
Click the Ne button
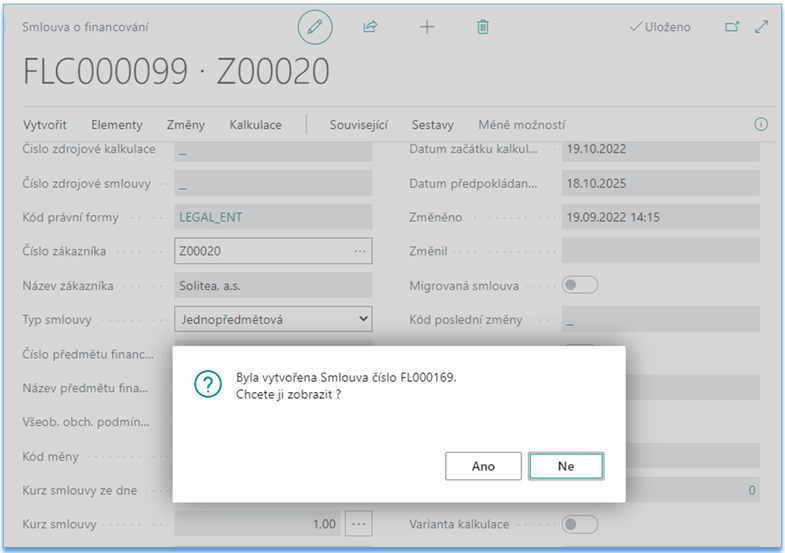point(566,466)
